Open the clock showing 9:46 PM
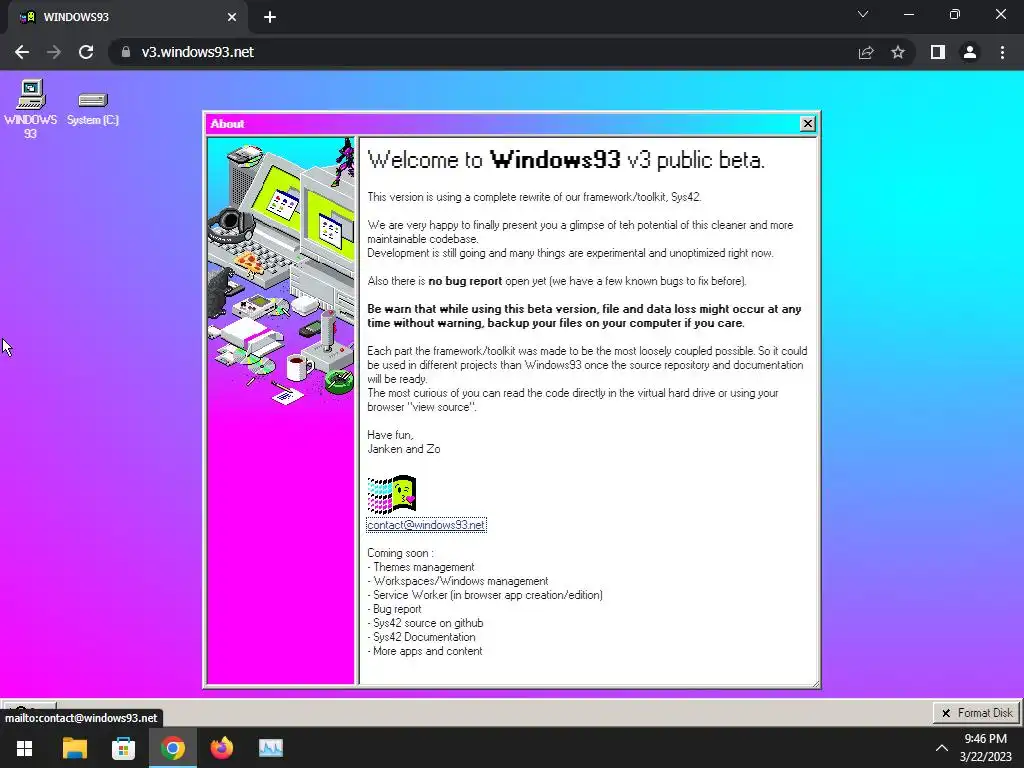This screenshot has height=768, width=1024. pyautogui.click(x=985, y=748)
